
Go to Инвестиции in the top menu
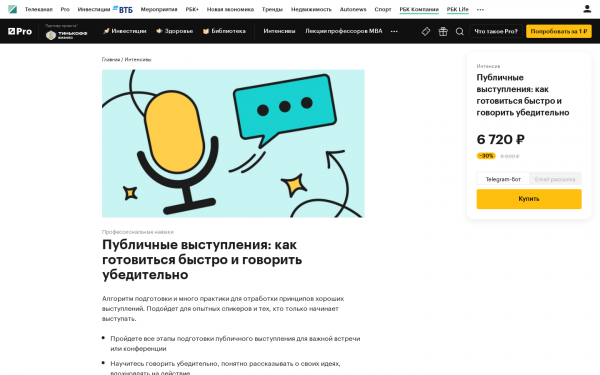coord(94,9)
